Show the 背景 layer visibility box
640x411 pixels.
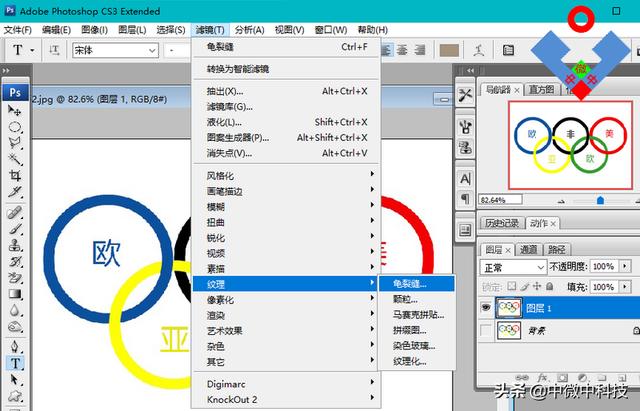pos(486,330)
